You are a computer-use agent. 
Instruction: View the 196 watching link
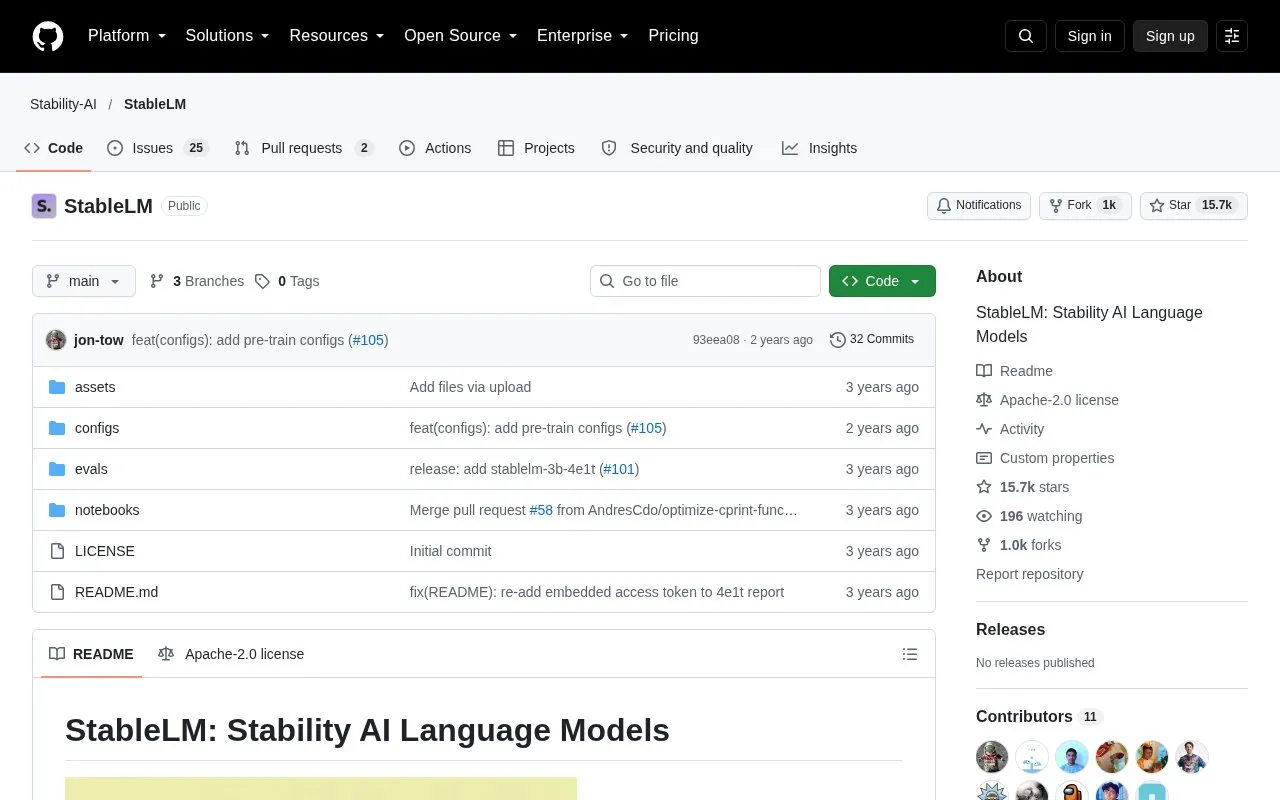tap(1029, 516)
